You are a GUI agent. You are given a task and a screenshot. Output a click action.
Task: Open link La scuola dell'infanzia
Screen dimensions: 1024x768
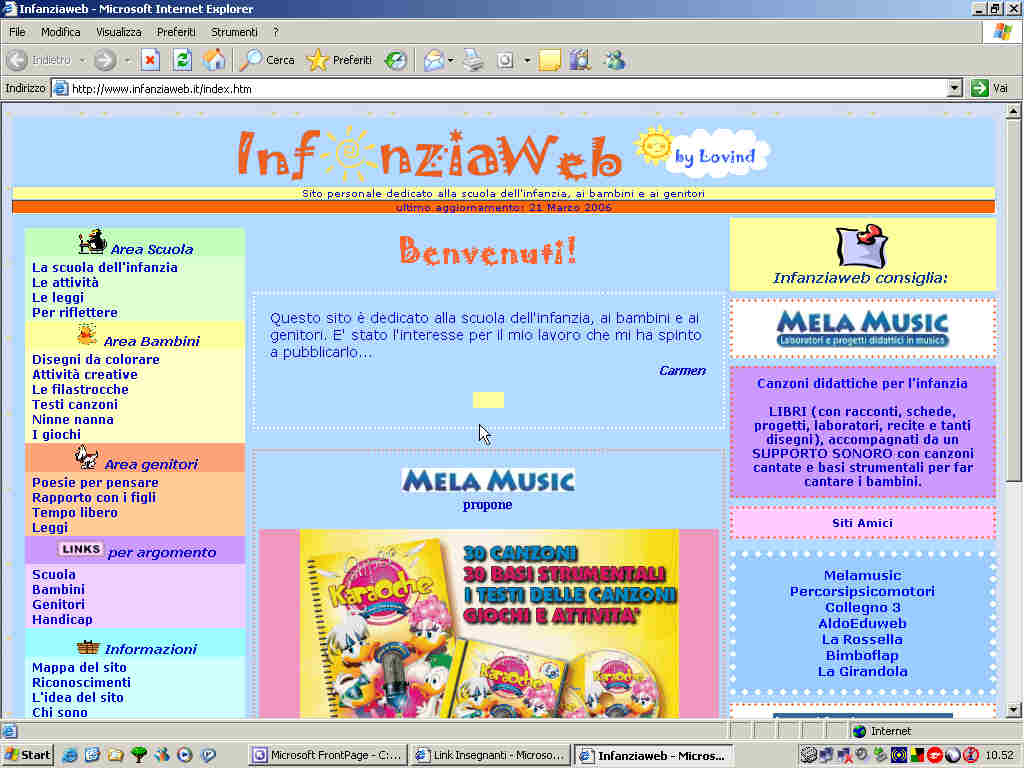[104, 267]
